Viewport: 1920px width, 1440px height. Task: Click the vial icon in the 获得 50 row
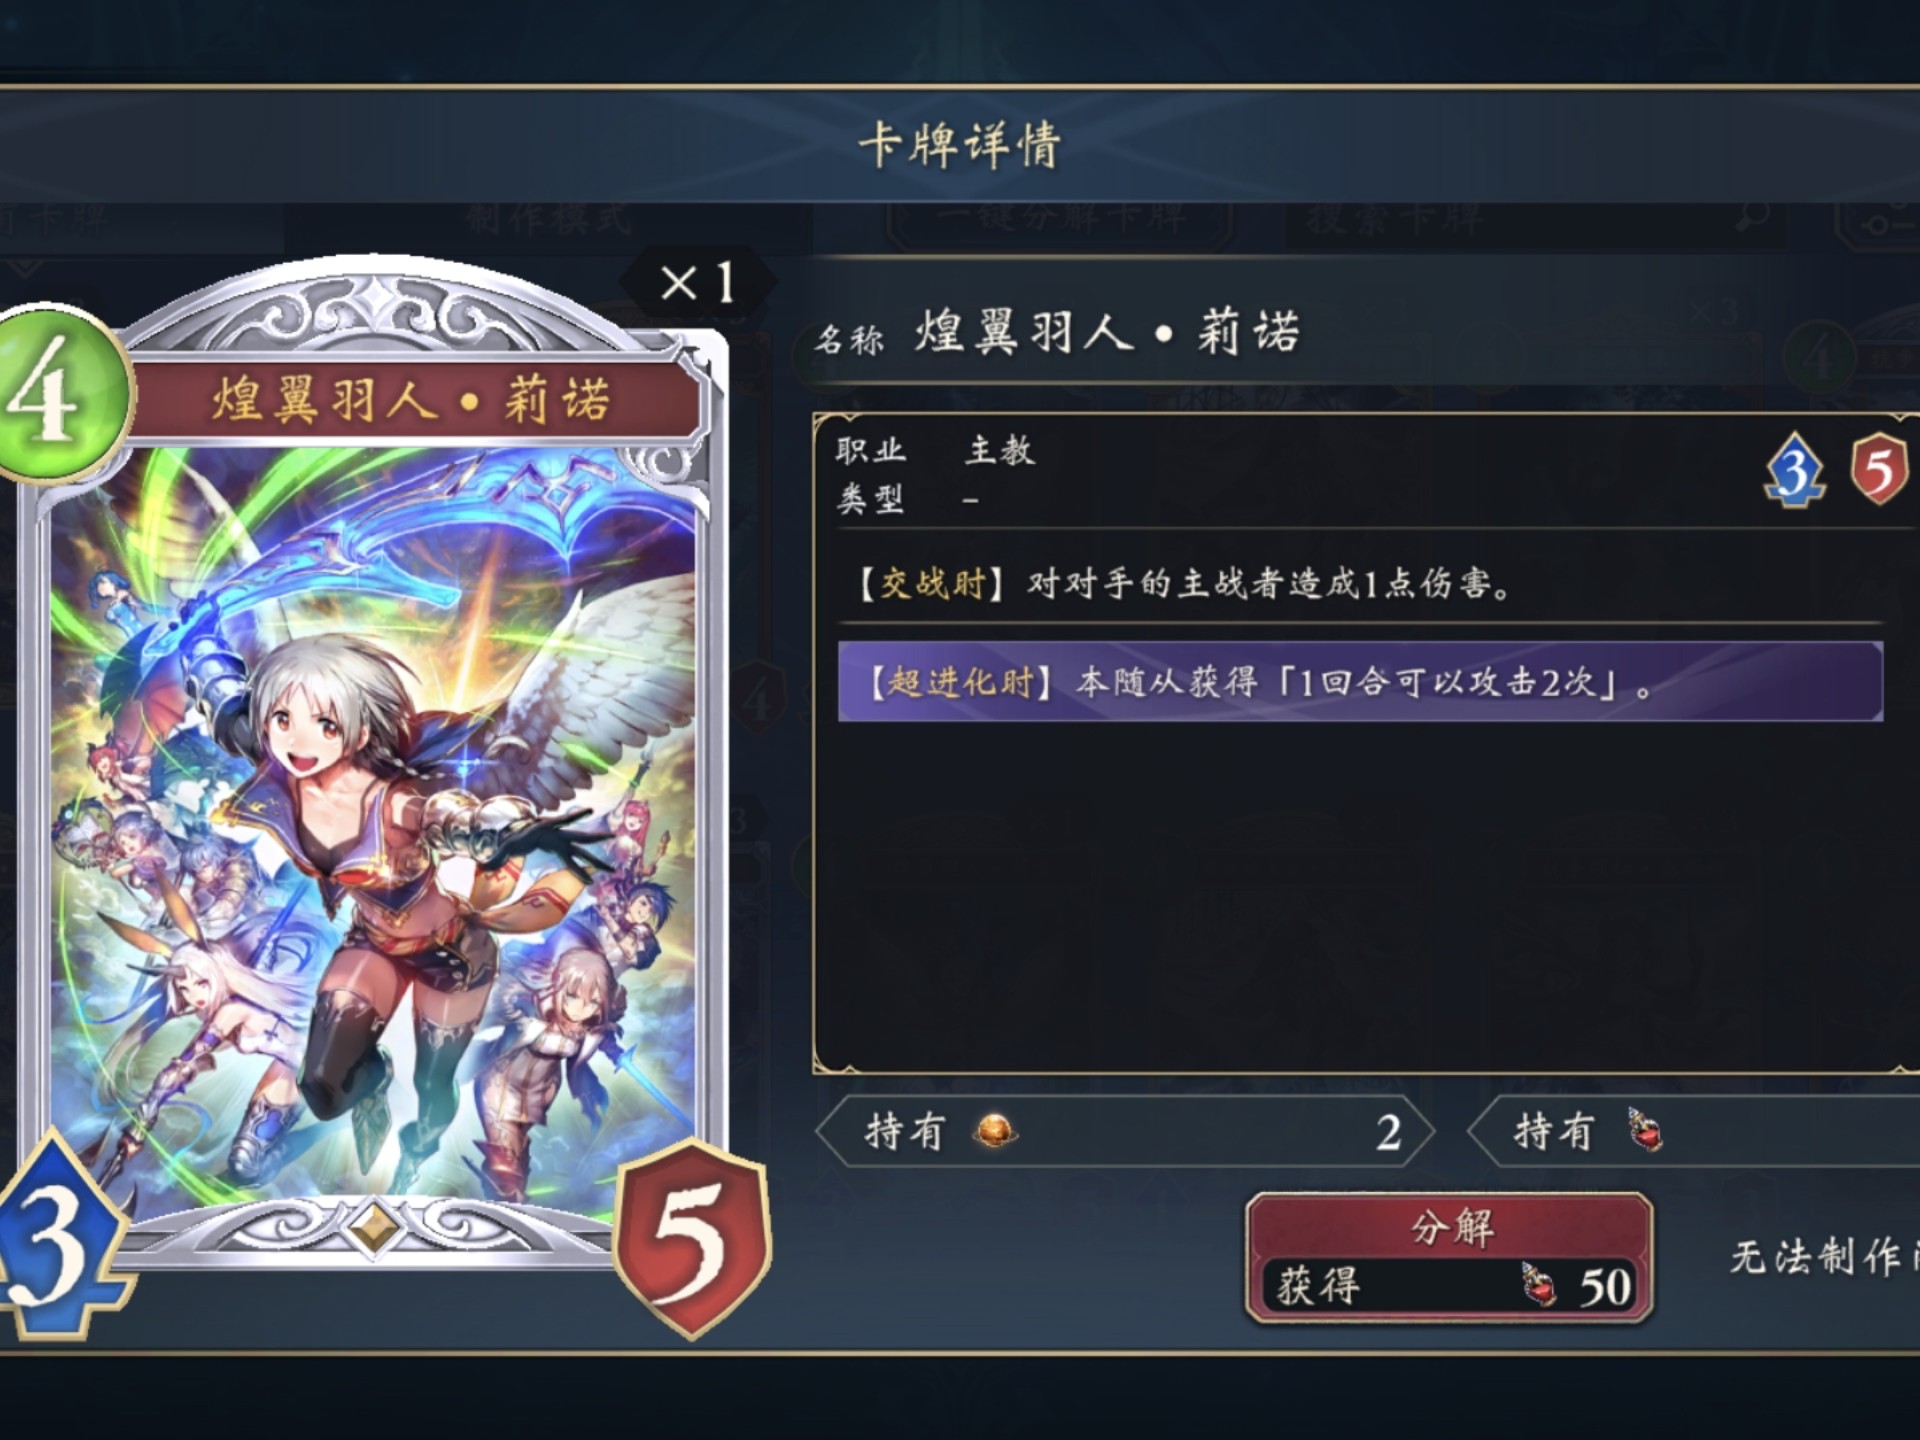pos(1539,1284)
